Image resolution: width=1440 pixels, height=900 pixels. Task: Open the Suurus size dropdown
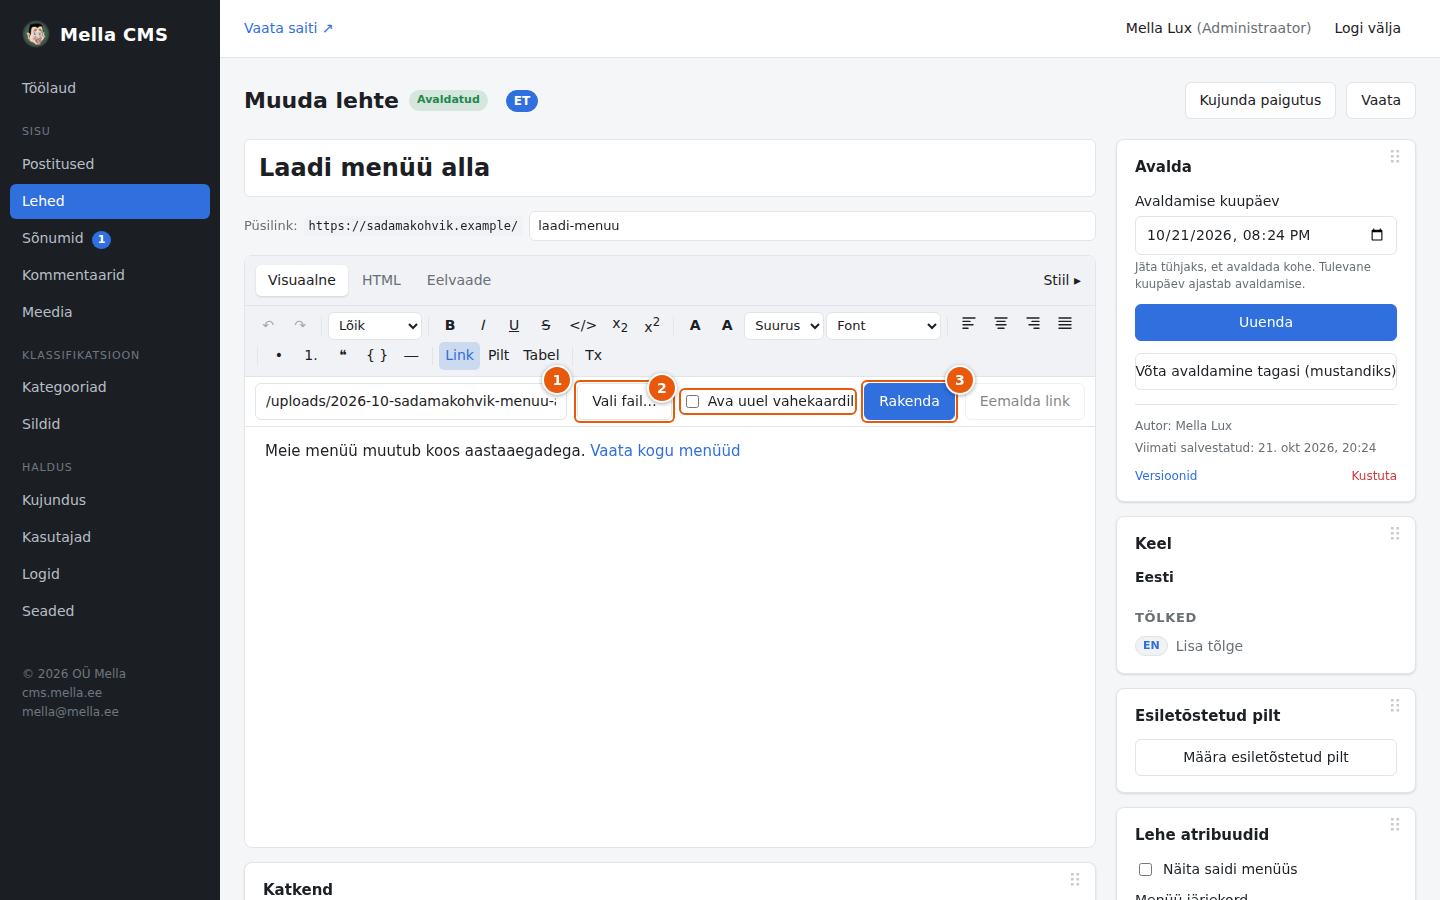coord(784,326)
